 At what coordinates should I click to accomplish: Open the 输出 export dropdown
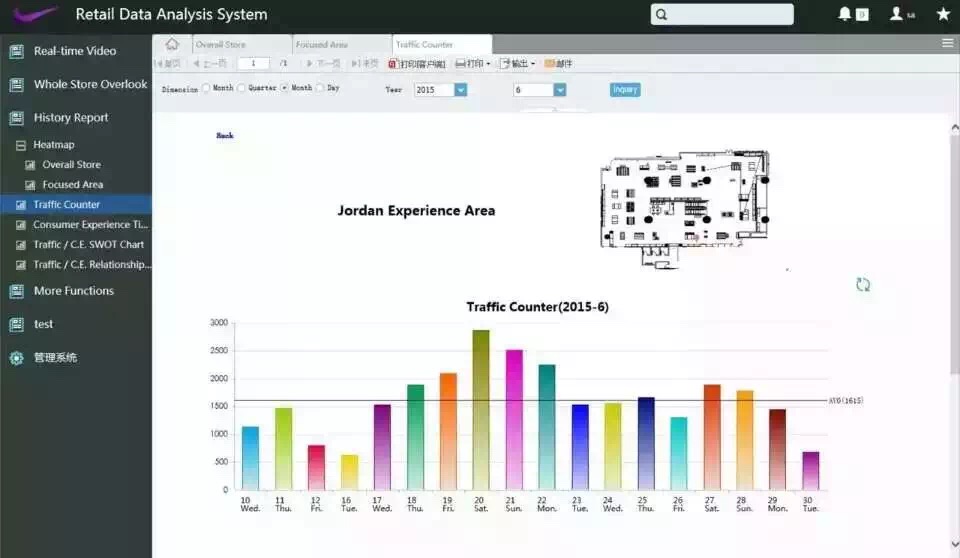point(517,64)
